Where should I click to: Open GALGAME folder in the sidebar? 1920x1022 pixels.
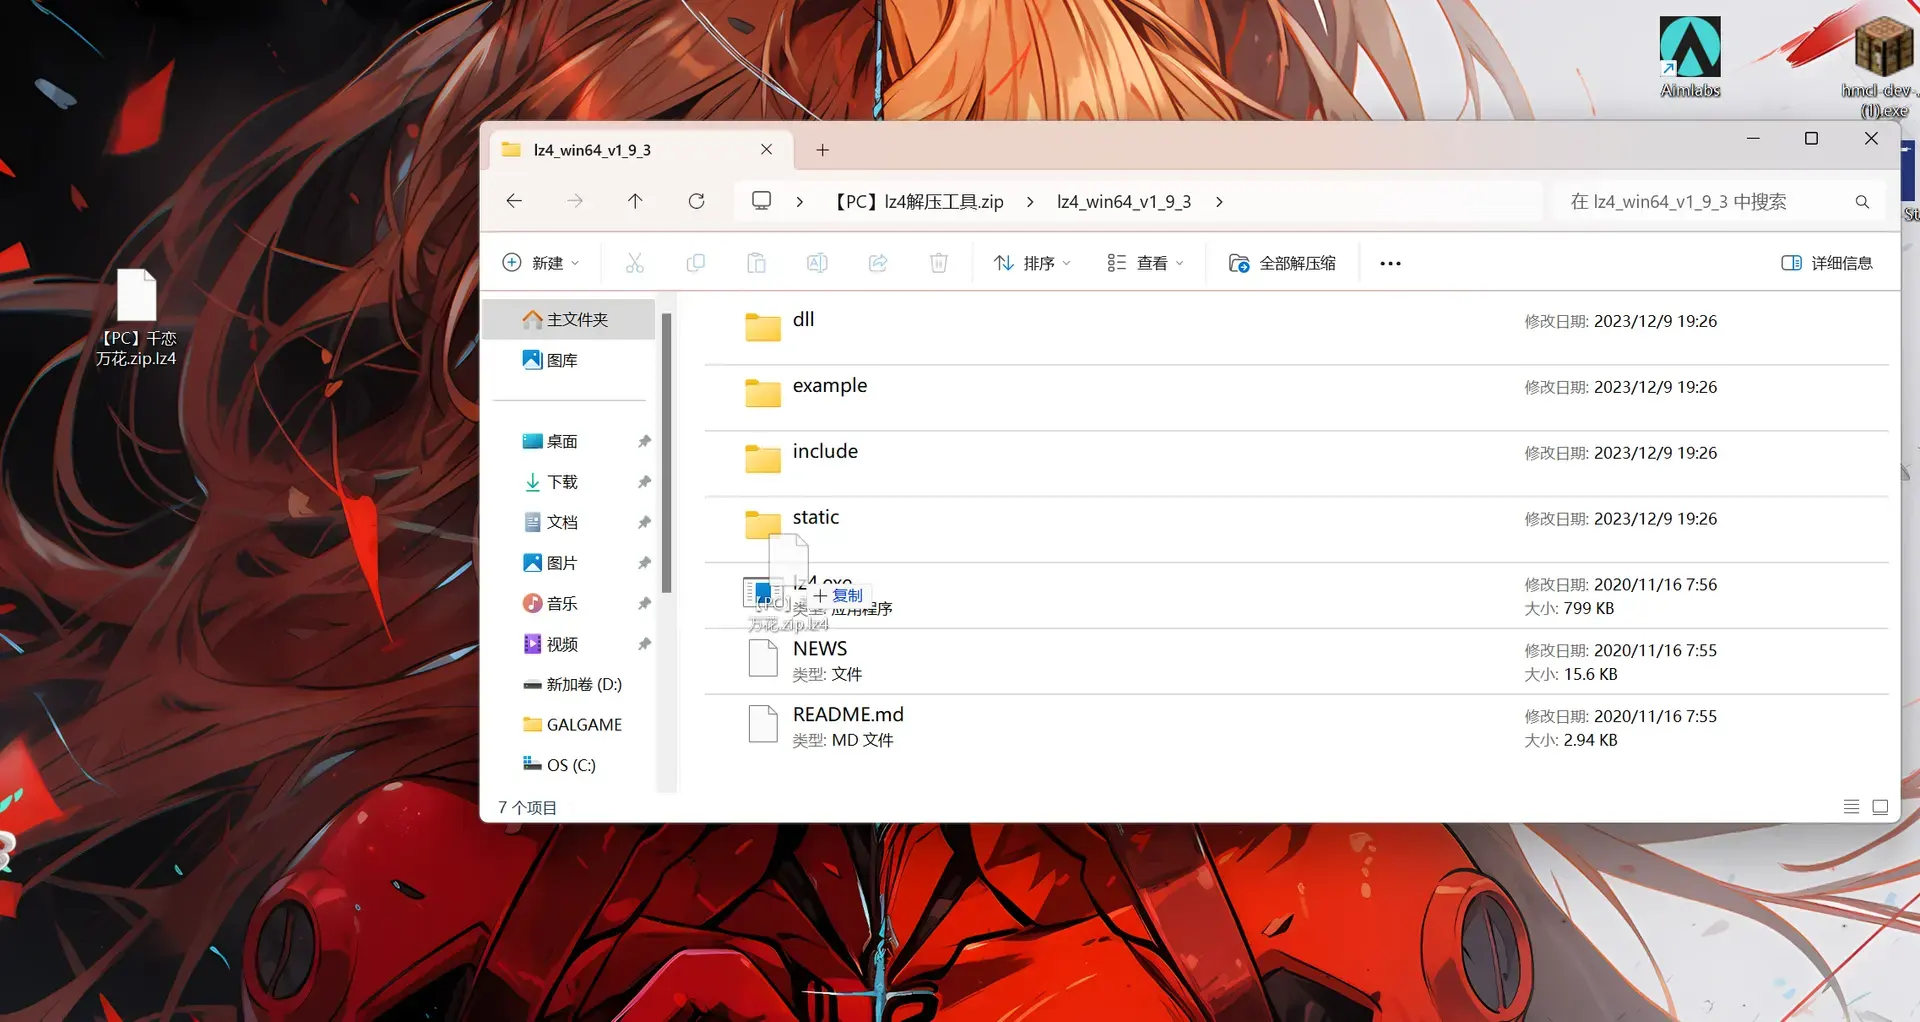click(570, 725)
